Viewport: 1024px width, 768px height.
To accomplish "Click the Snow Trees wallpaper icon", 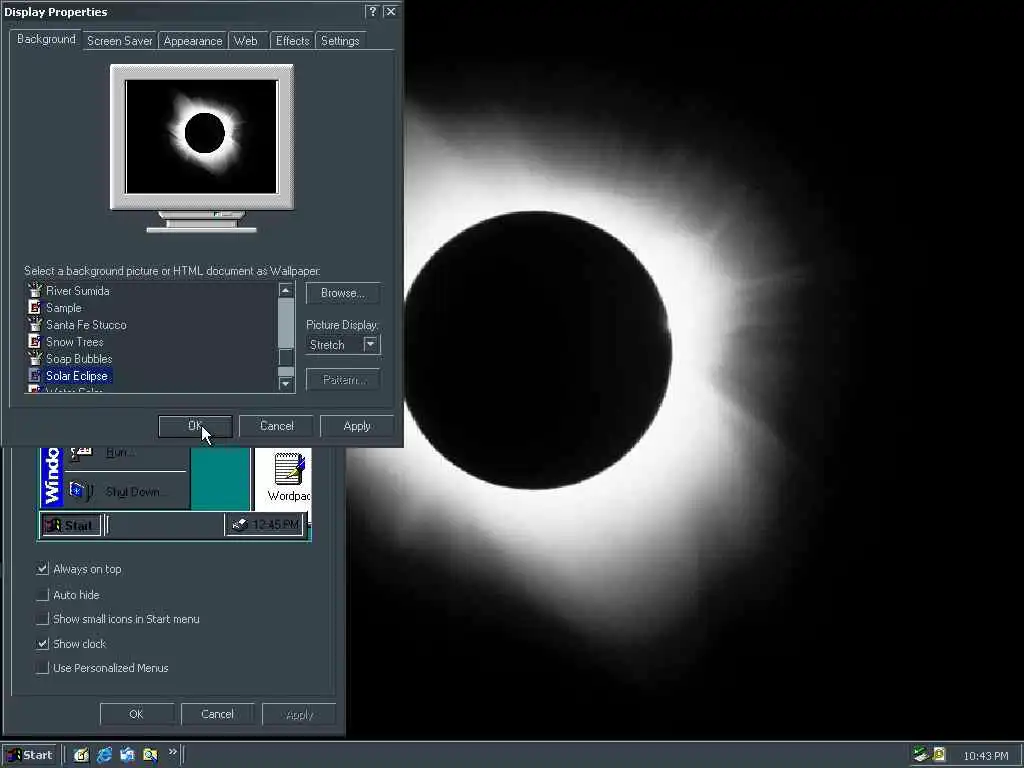I will (x=35, y=342).
